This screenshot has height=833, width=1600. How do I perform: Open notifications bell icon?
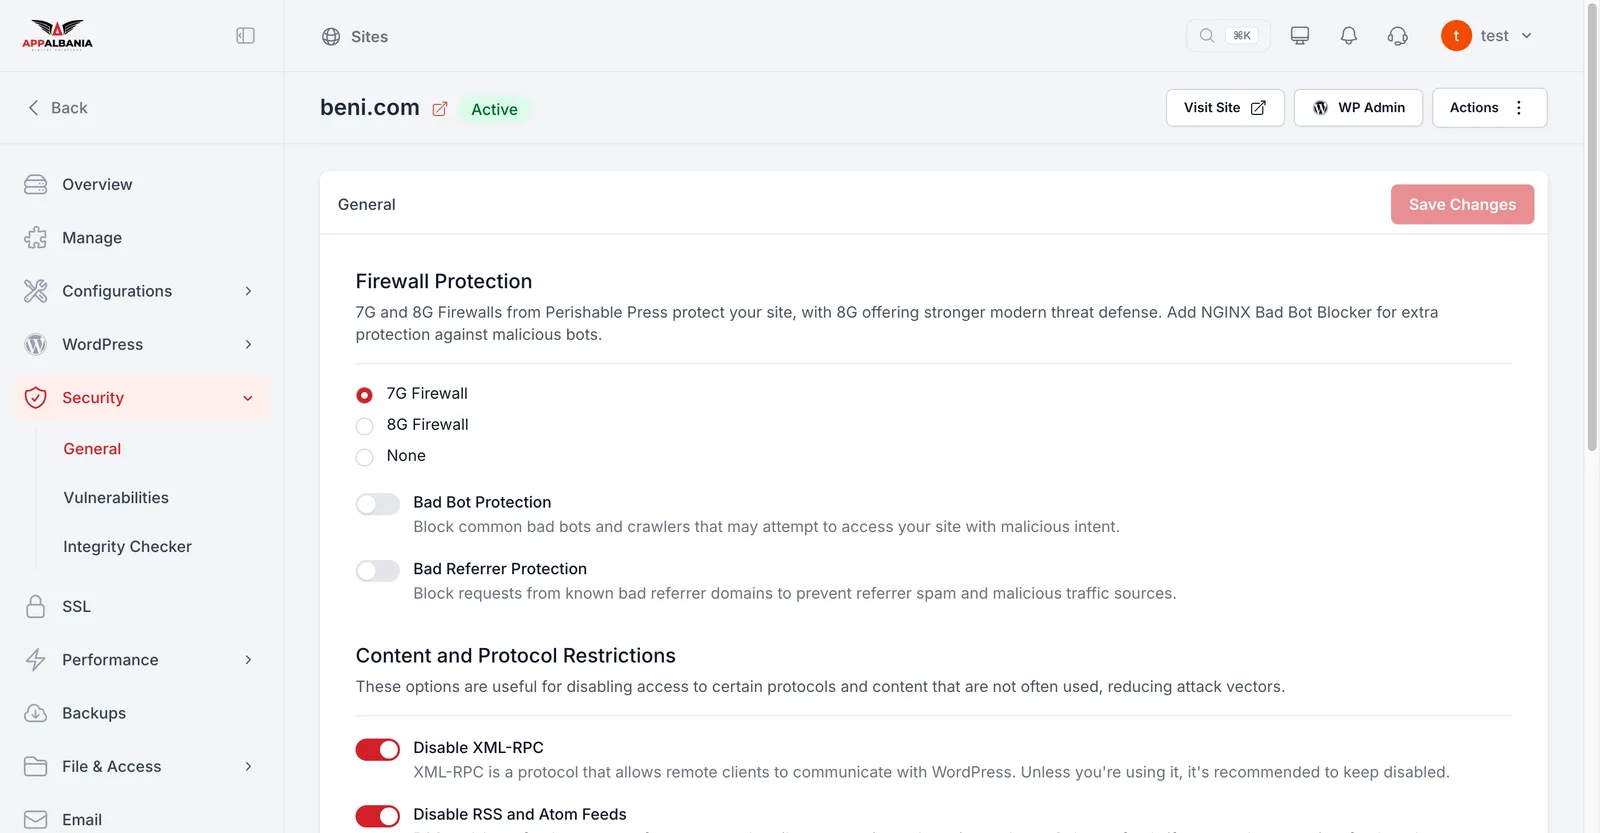1349,36
